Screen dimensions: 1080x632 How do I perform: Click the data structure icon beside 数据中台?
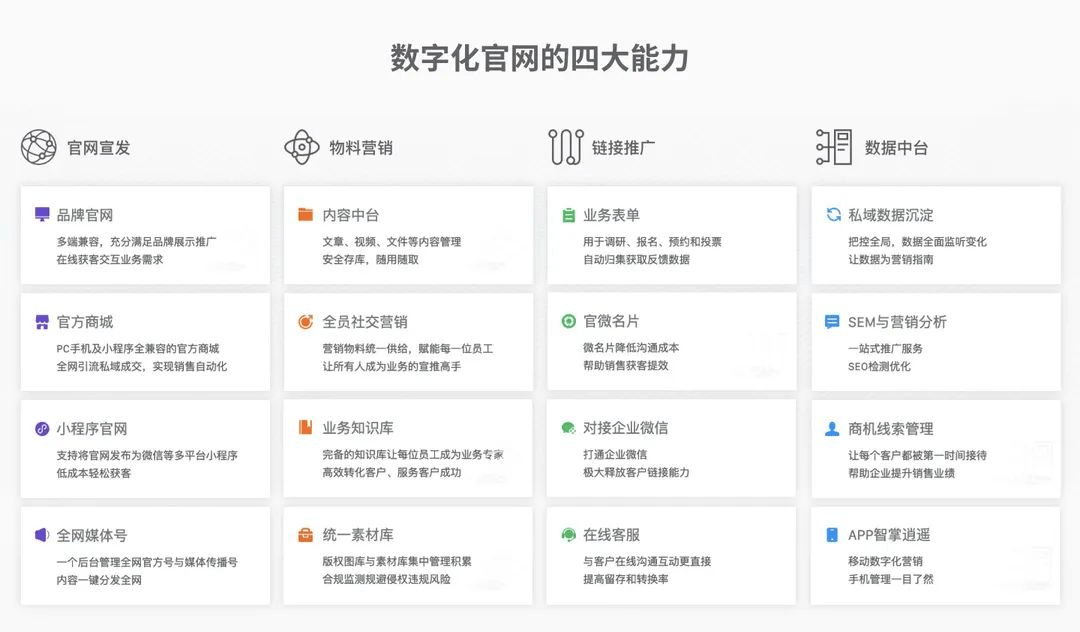834,147
